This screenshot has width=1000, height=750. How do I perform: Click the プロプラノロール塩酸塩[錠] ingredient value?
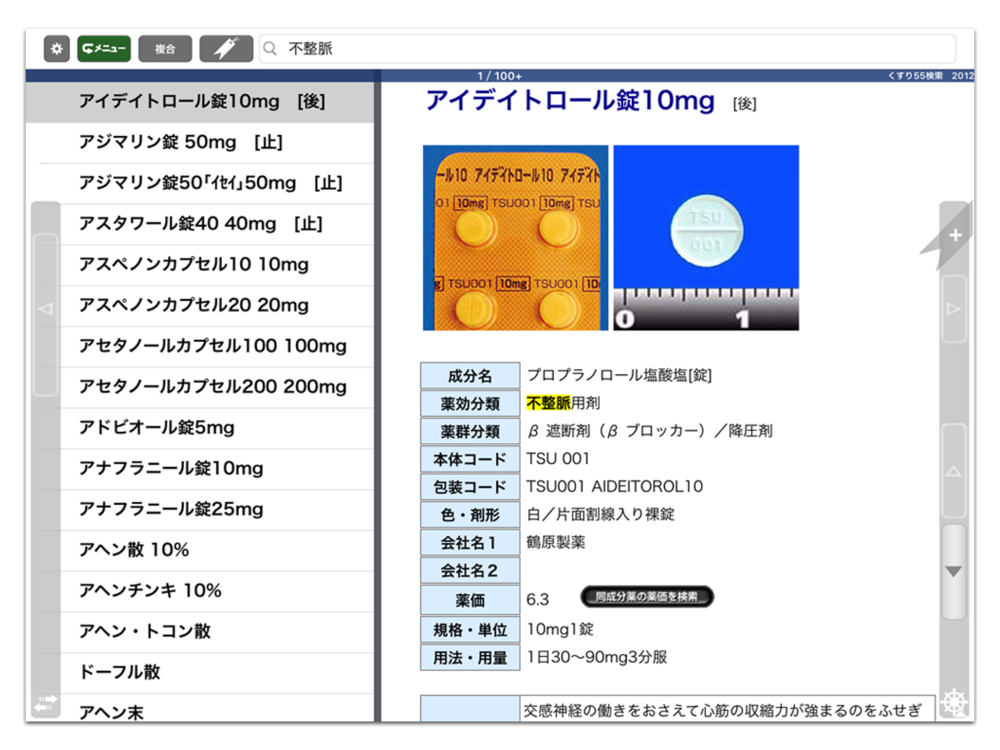619,375
